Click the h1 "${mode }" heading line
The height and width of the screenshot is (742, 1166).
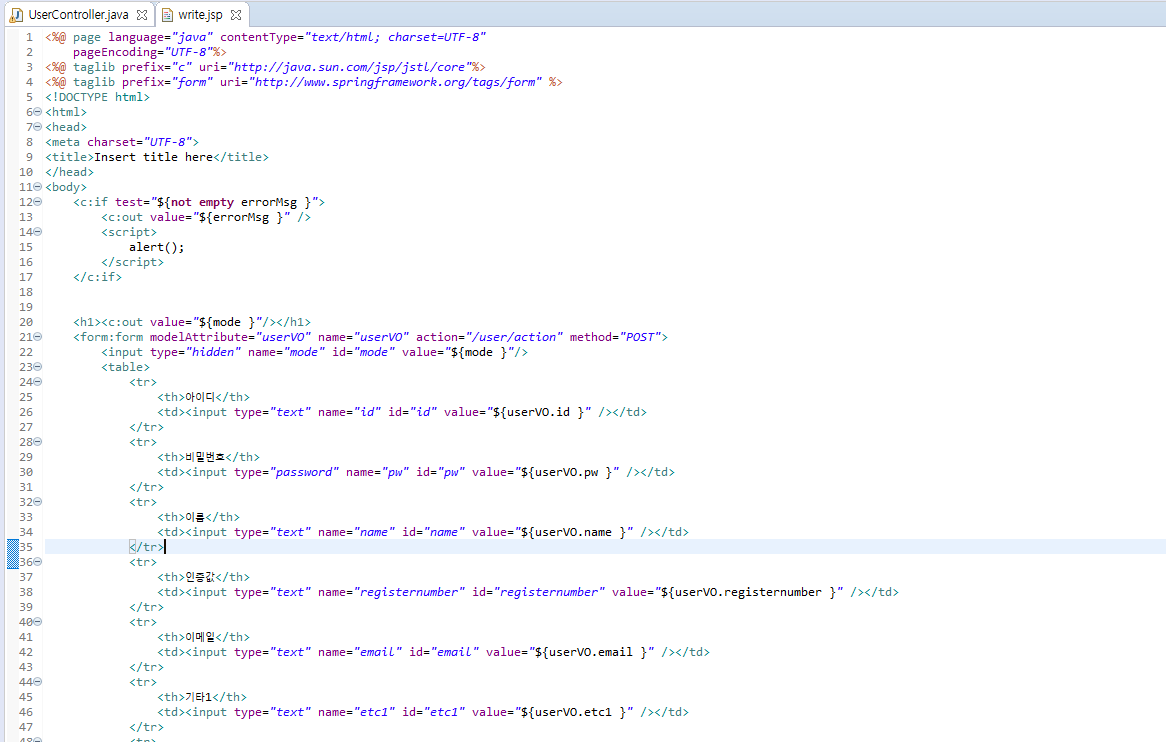click(x=192, y=322)
